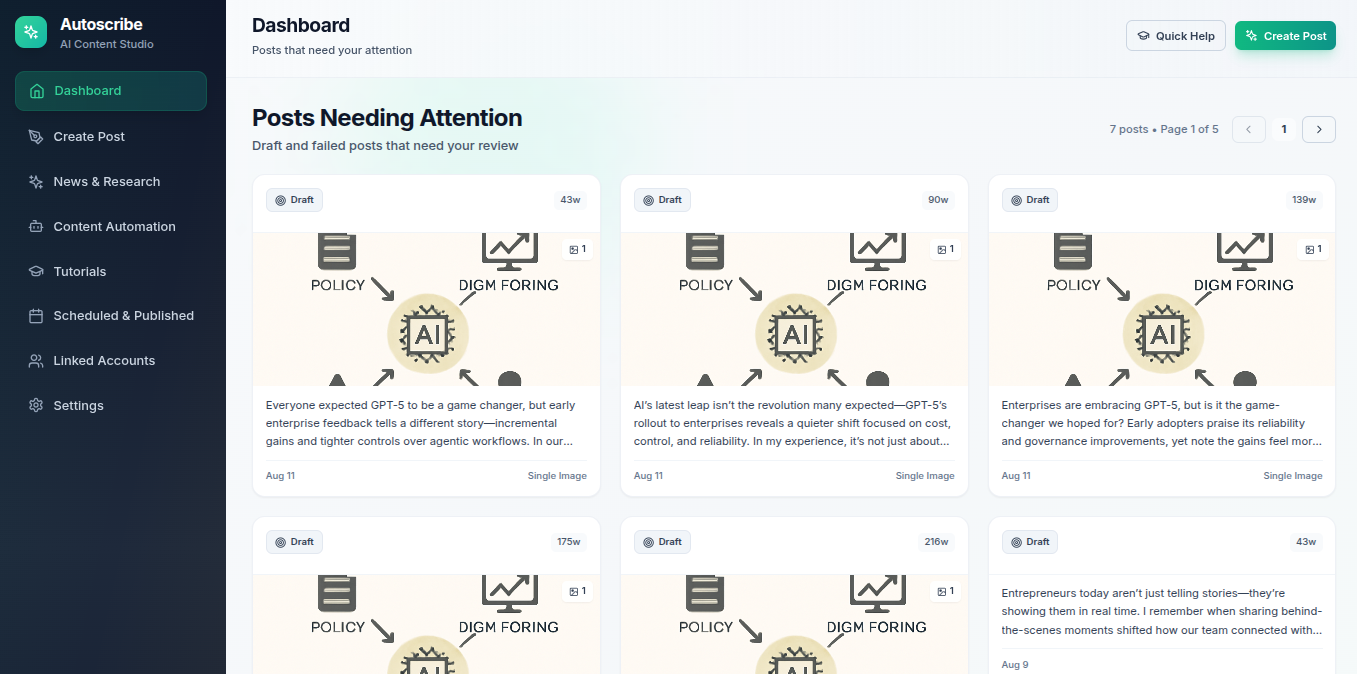The height and width of the screenshot is (674, 1357).
Task: Open the Entrepreneurs draft post text
Action: click(1161, 611)
